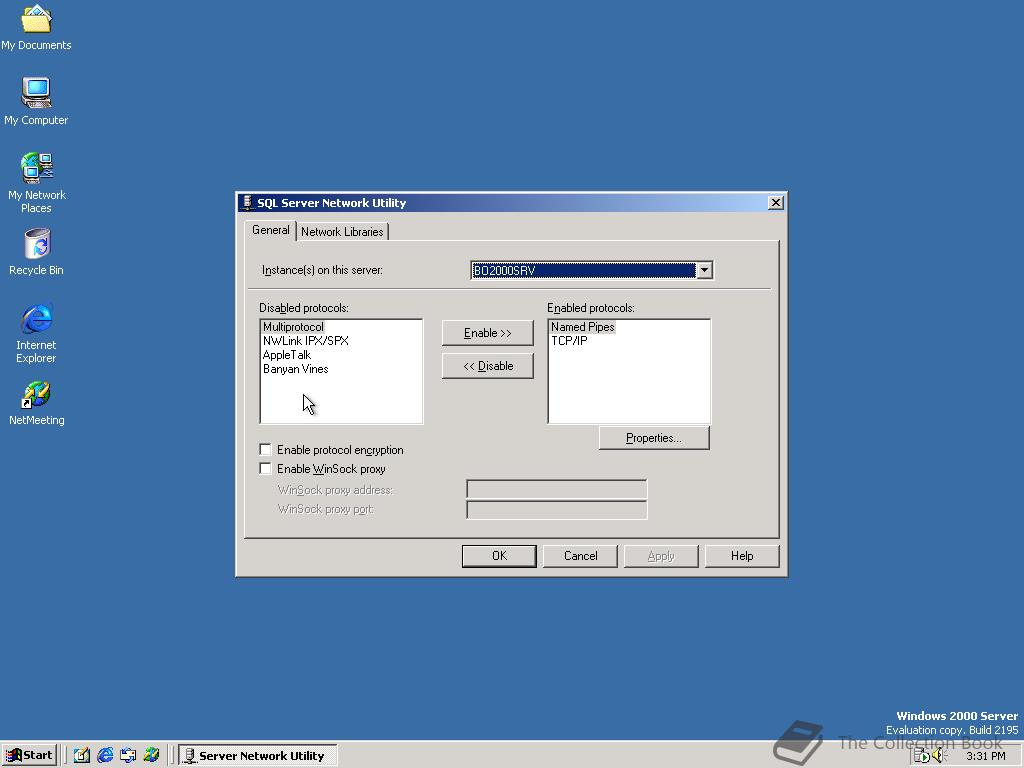Click WinSock proxy address field
This screenshot has height=768, width=1024.
tap(556, 489)
